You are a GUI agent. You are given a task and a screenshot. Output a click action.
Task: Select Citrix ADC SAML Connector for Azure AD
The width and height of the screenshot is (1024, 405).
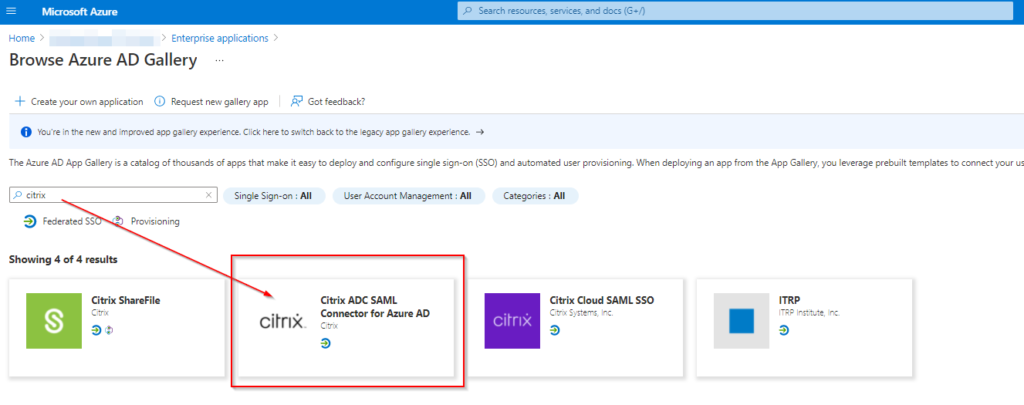tap(346, 328)
